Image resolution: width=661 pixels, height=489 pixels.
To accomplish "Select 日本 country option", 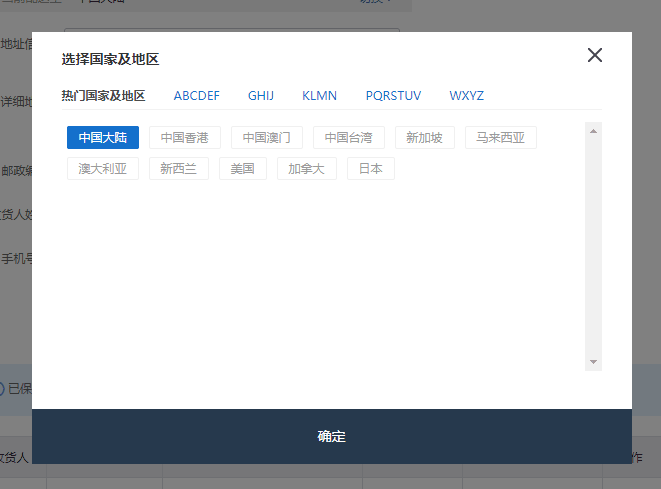I will click(371, 169).
